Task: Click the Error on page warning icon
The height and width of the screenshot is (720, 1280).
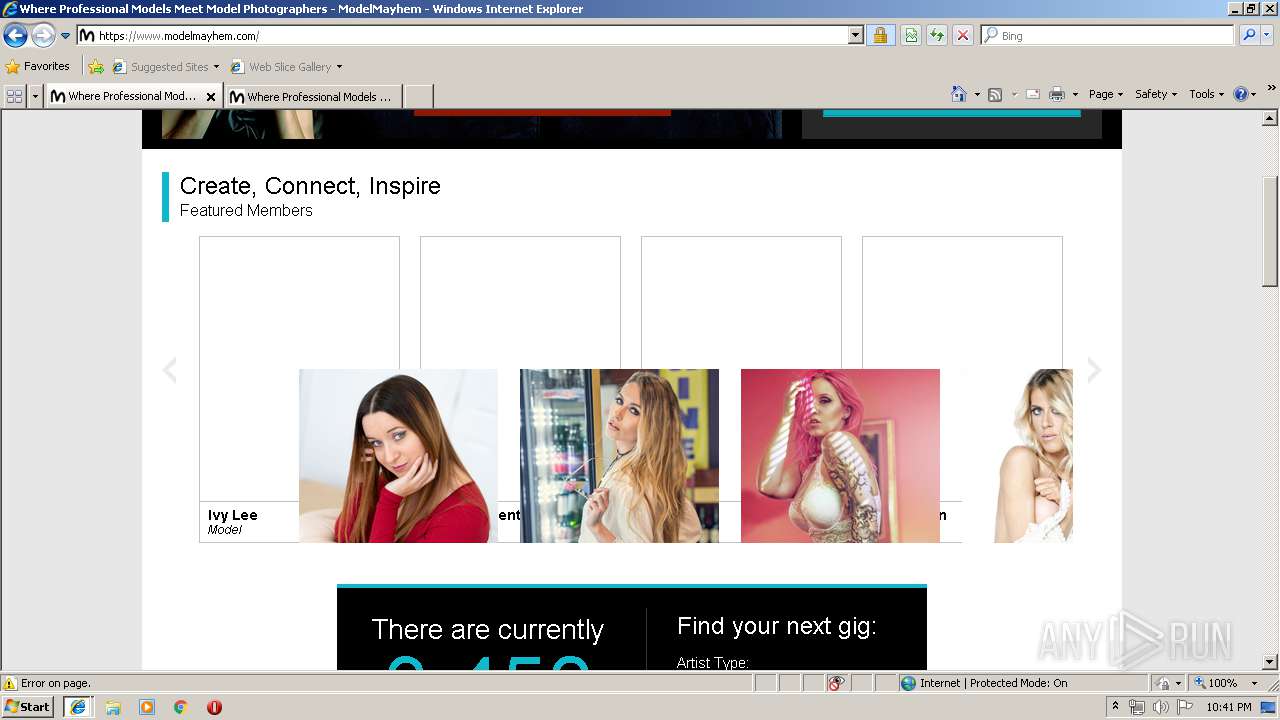Action: pyautogui.click(x=10, y=683)
